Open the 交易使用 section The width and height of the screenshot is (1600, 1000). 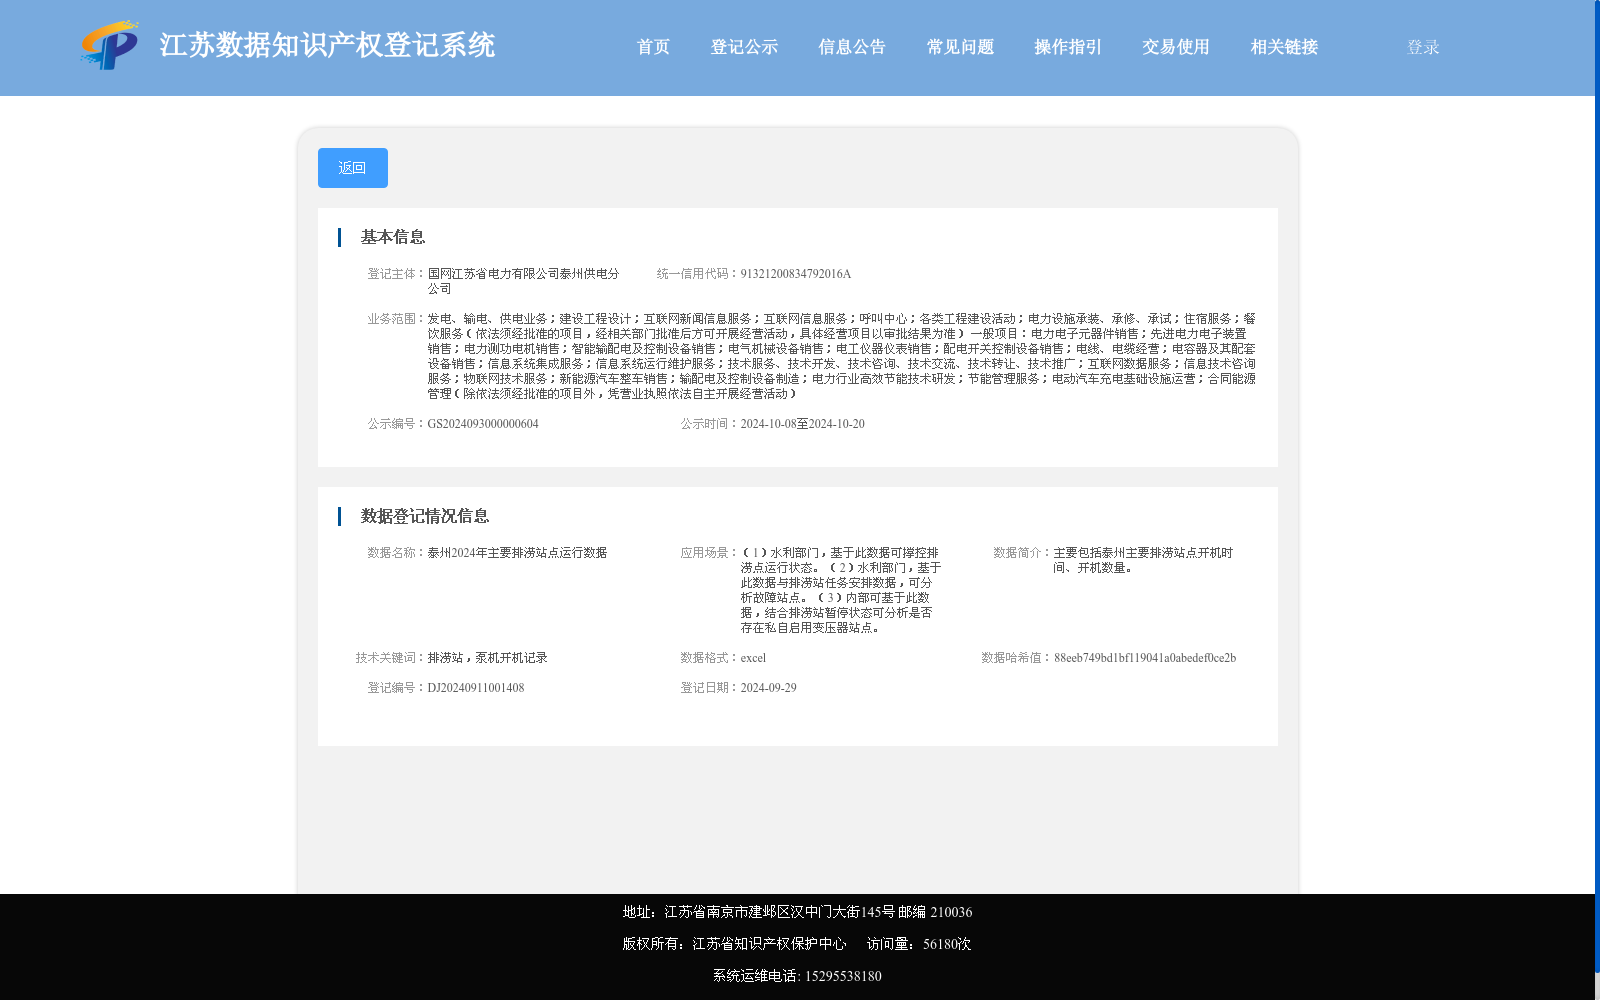coord(1175,46)
